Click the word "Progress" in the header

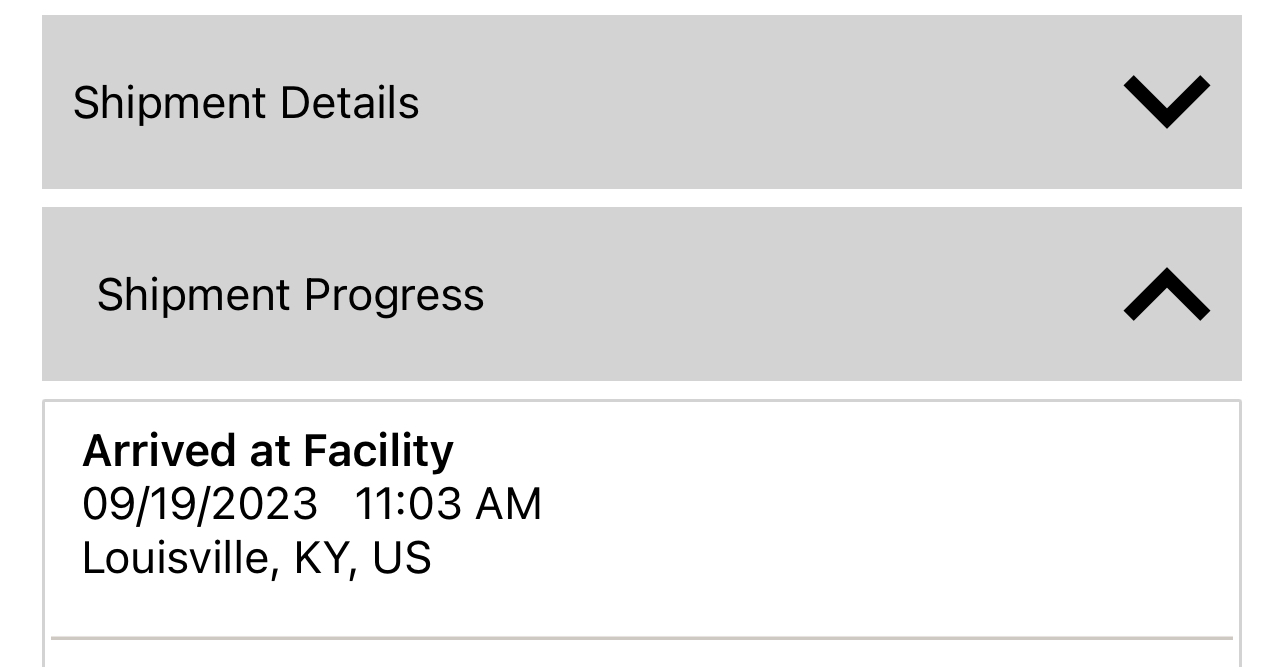click(x=394, y=295)
